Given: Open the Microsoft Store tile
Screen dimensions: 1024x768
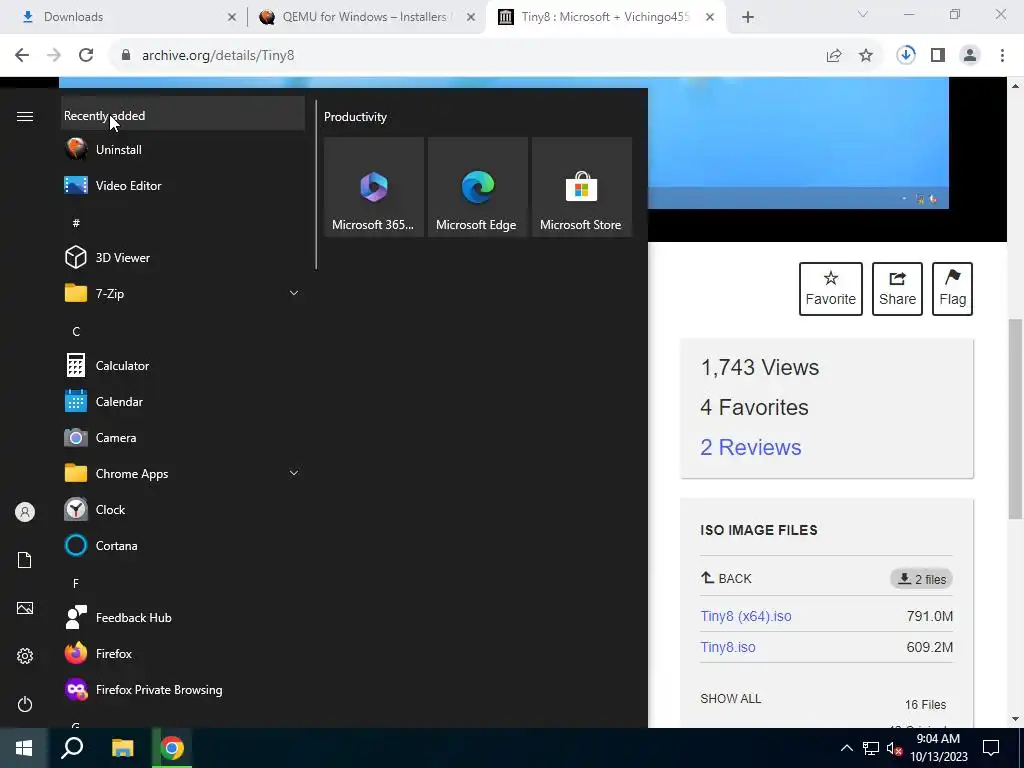Looking at the screenshot, I should pyautogui.click(x=581, y=187).
